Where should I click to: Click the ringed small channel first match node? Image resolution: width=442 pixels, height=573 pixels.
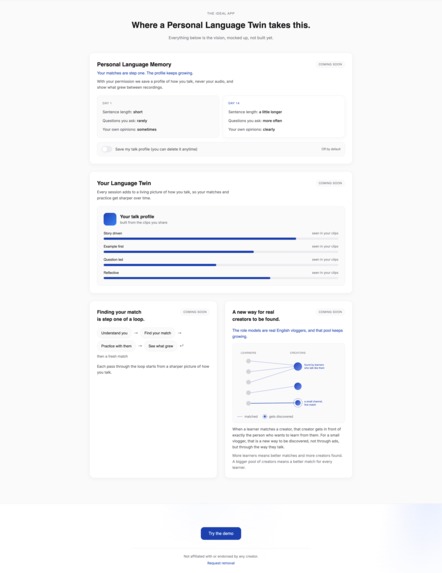click(x=298, y=403)
